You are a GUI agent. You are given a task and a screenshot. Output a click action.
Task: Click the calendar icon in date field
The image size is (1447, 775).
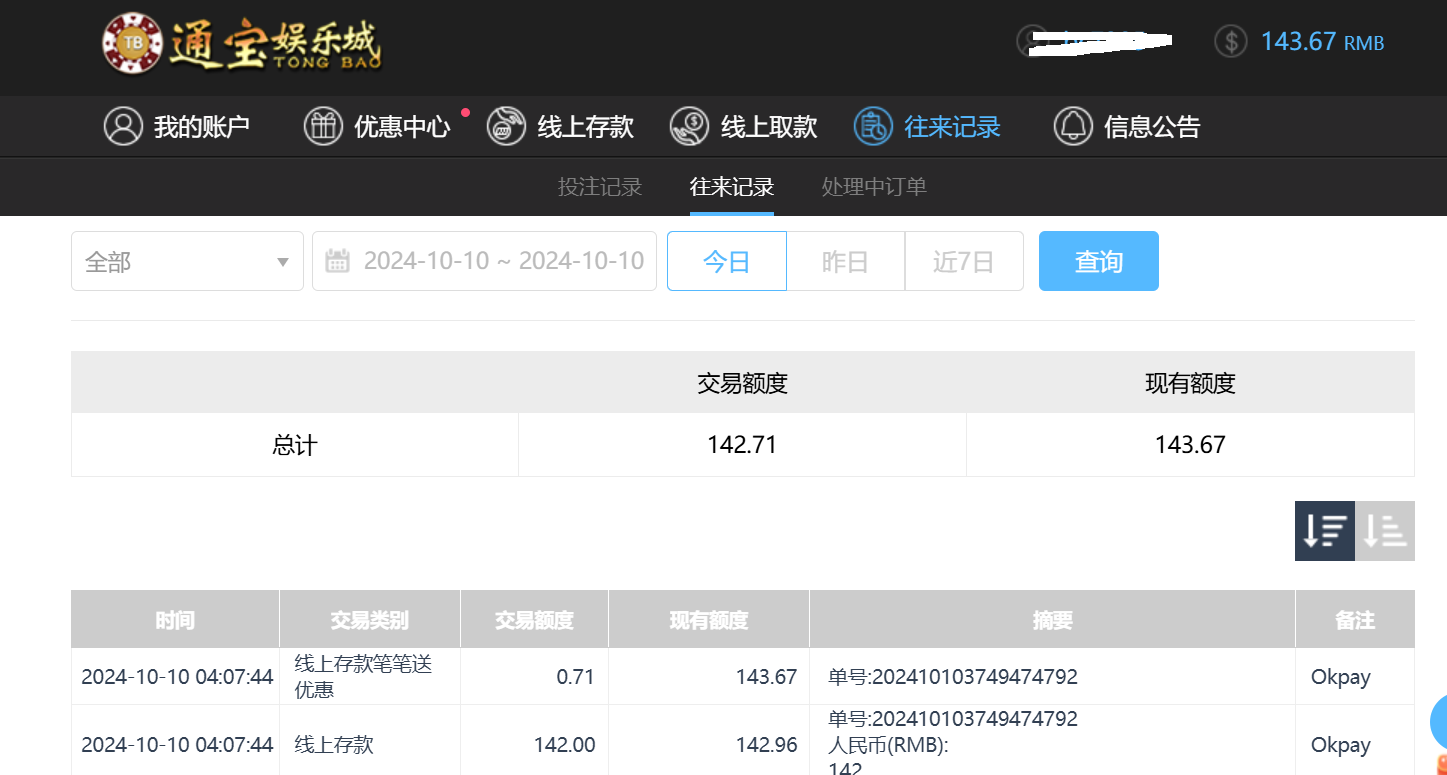[x=338, y=261]
